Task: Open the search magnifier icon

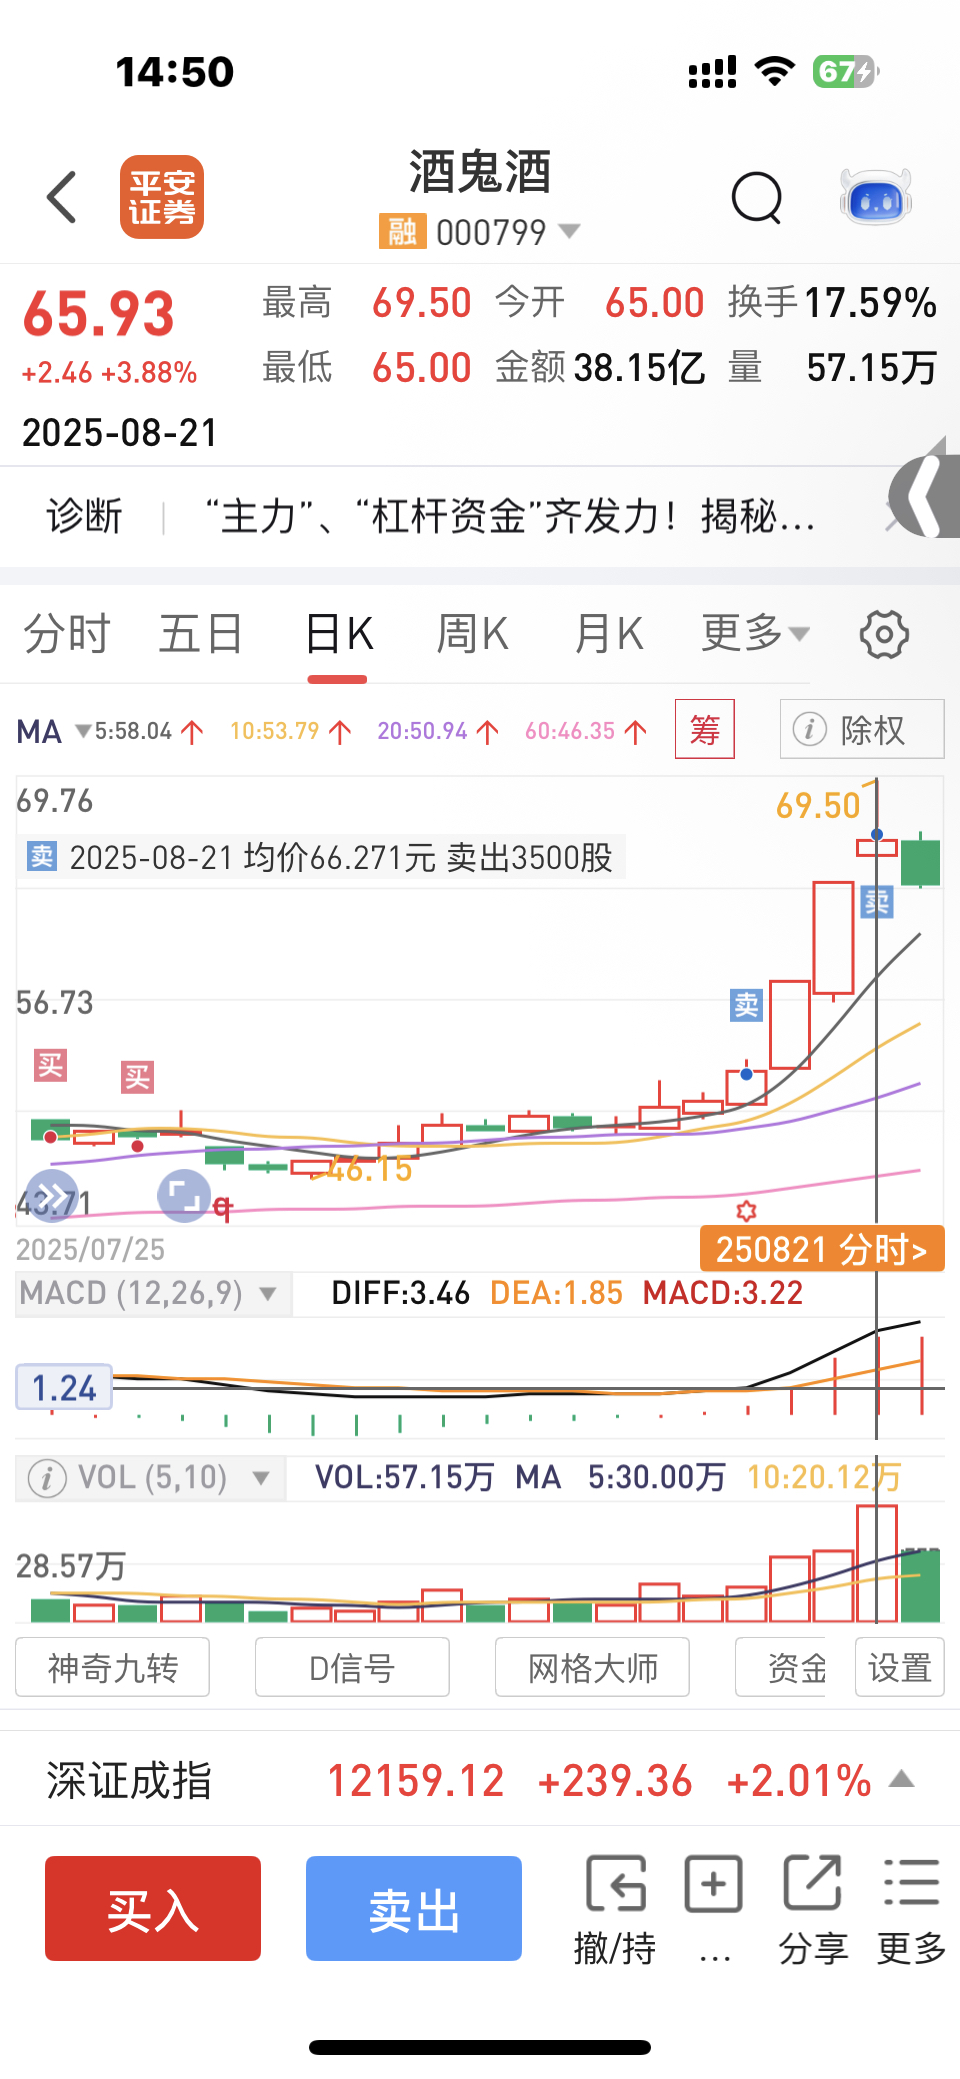Action: pos(757,198)
